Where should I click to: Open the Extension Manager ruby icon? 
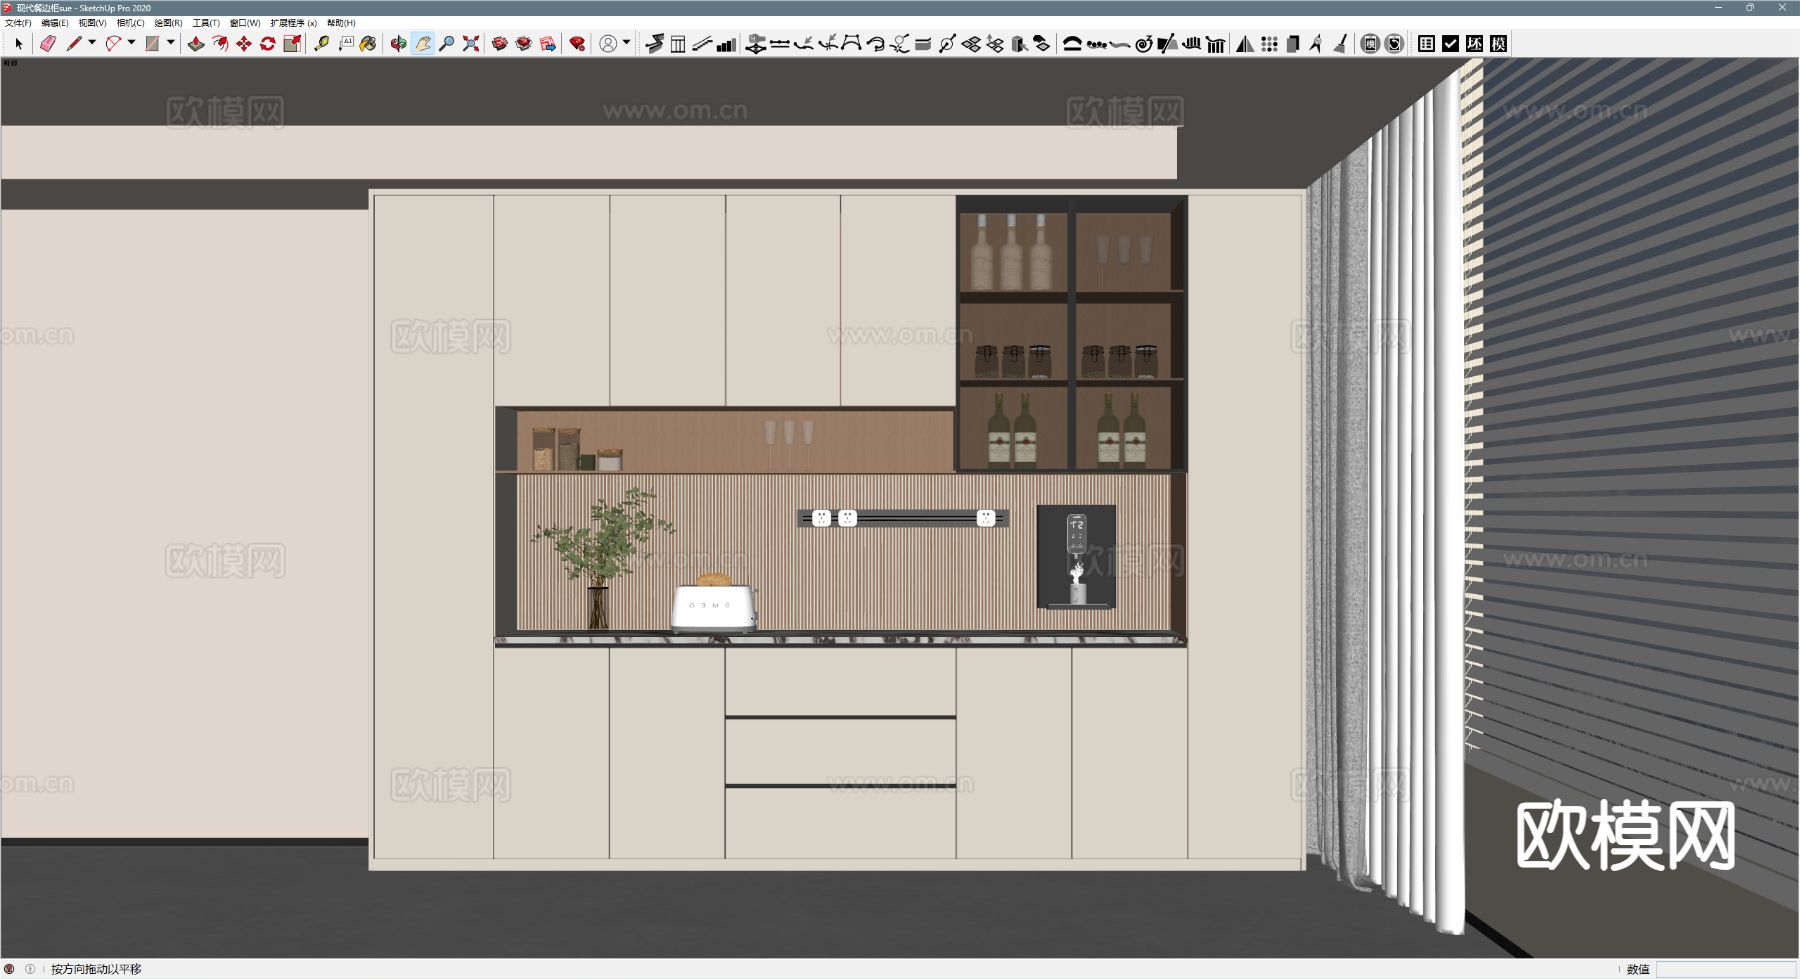tap(577, 43)
